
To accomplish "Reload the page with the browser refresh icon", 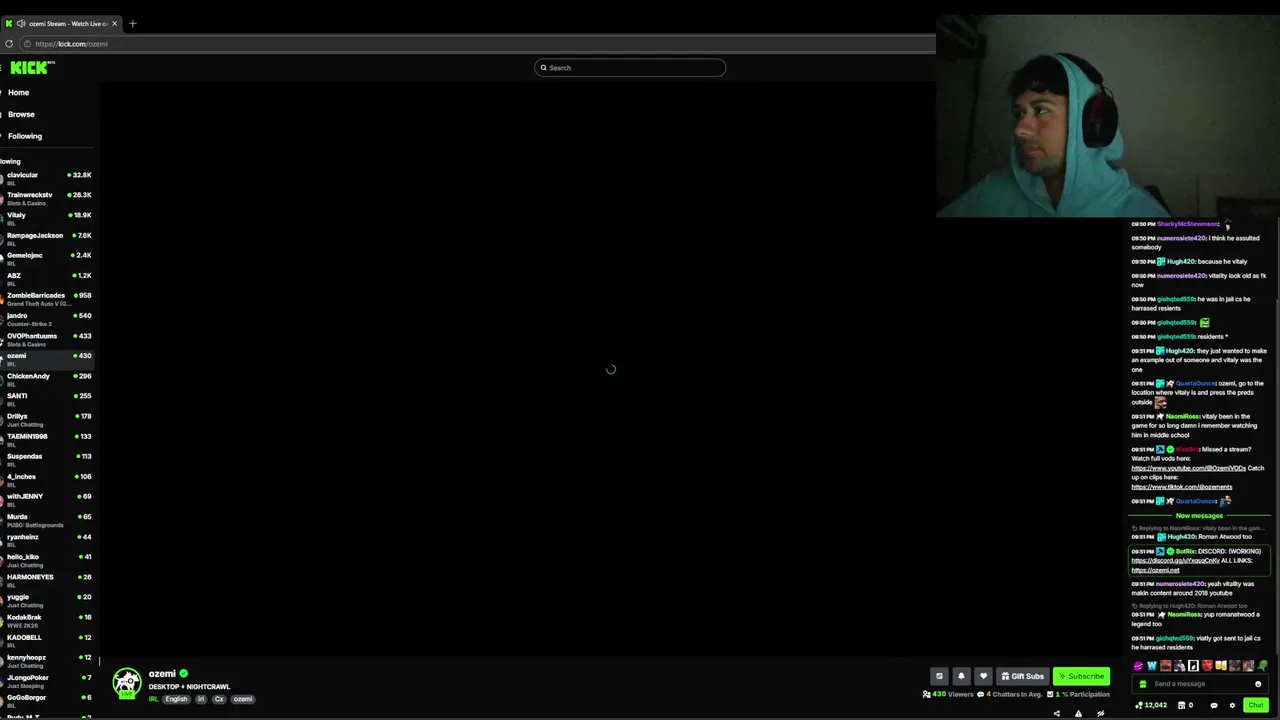I will point(9,43).
